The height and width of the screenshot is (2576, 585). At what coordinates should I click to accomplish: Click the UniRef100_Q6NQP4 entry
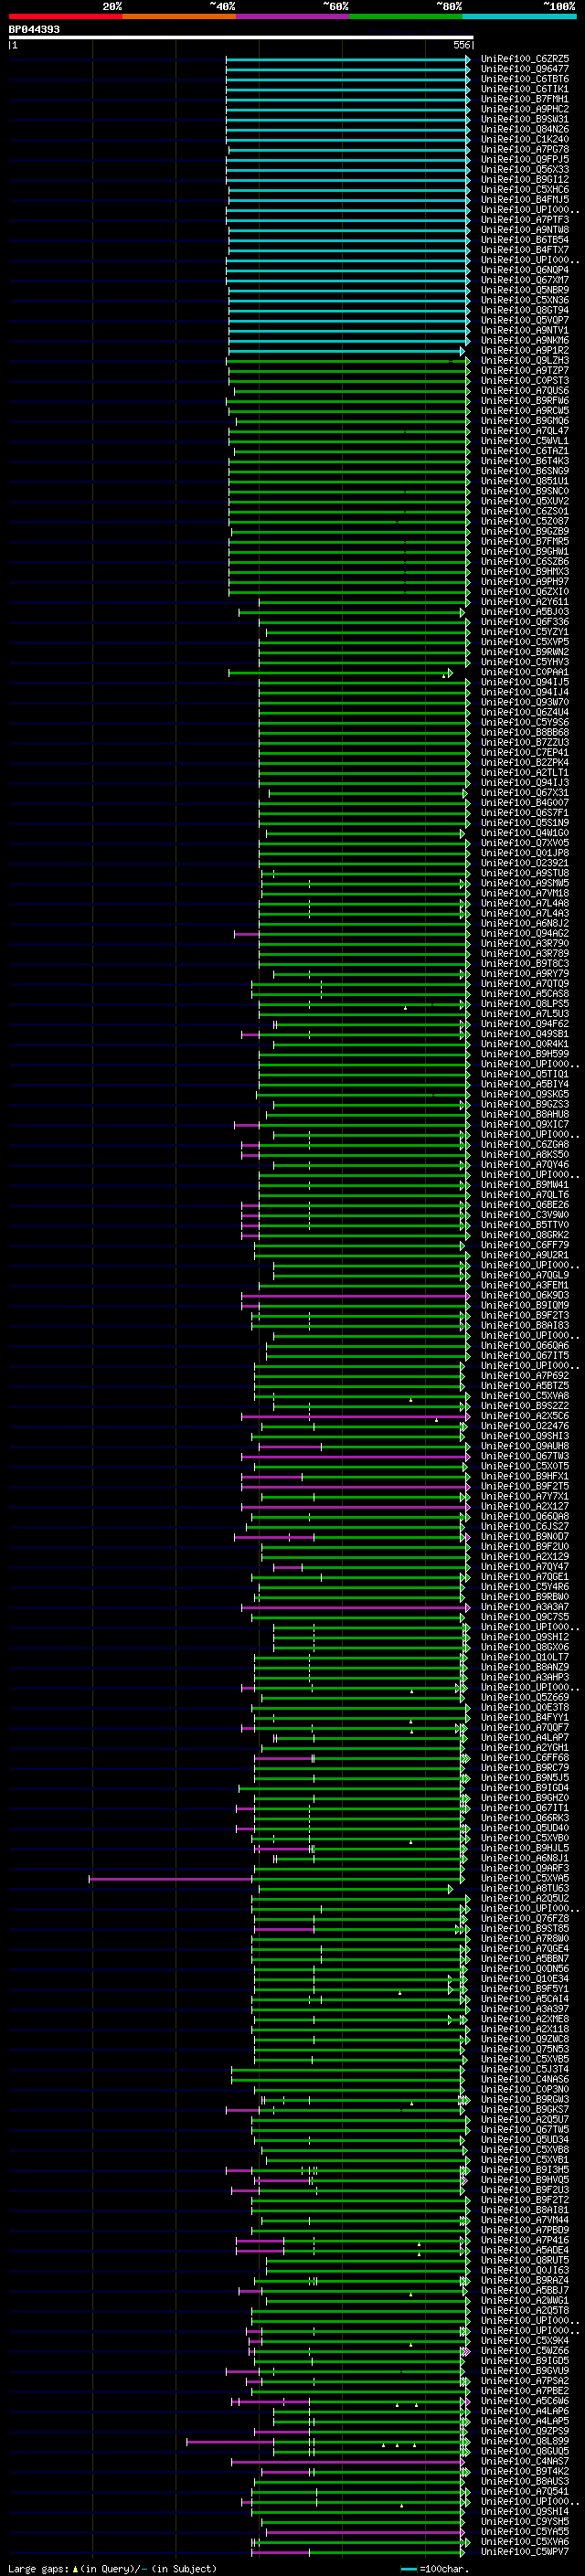point(525,270)
